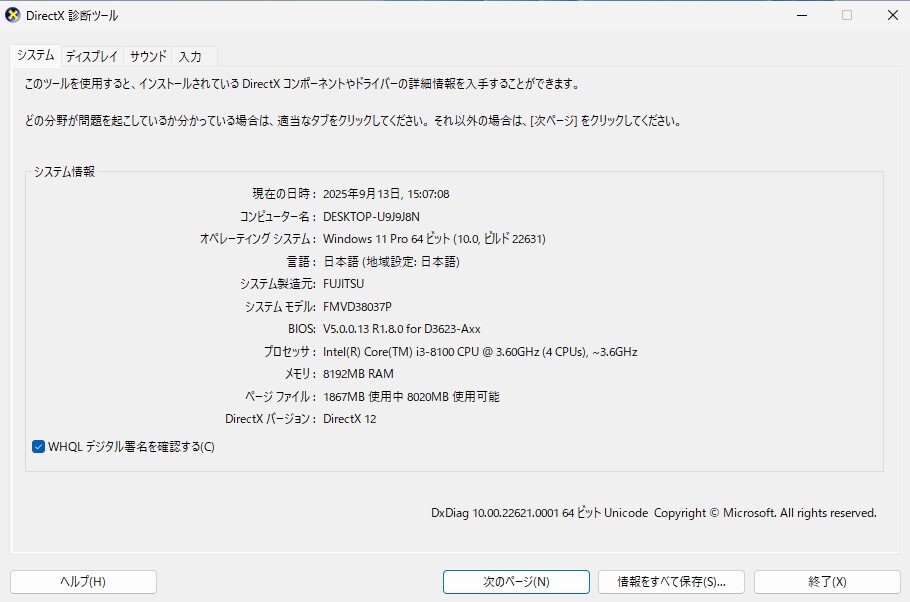Click the window title DirectX 診断ツール
The image size is (910, 602).
[x=72, y=16]
